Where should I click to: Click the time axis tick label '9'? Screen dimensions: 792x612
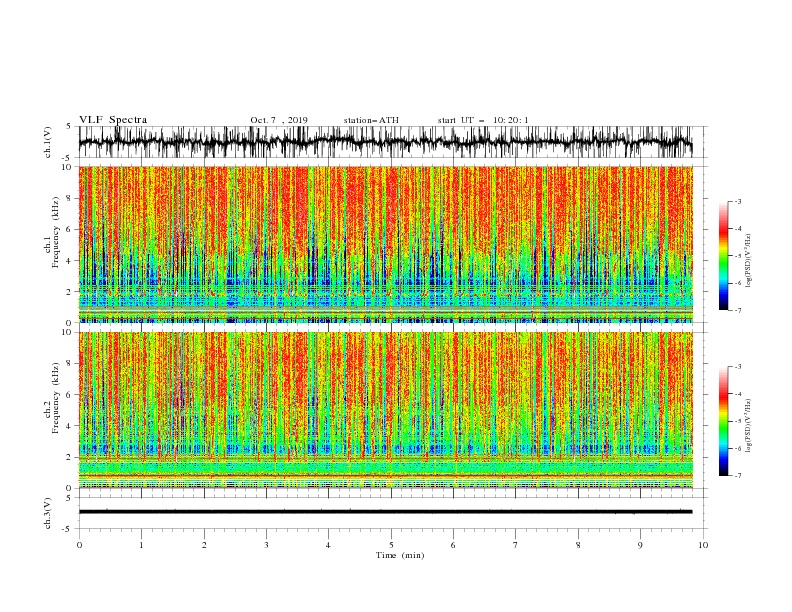point(640,545)
